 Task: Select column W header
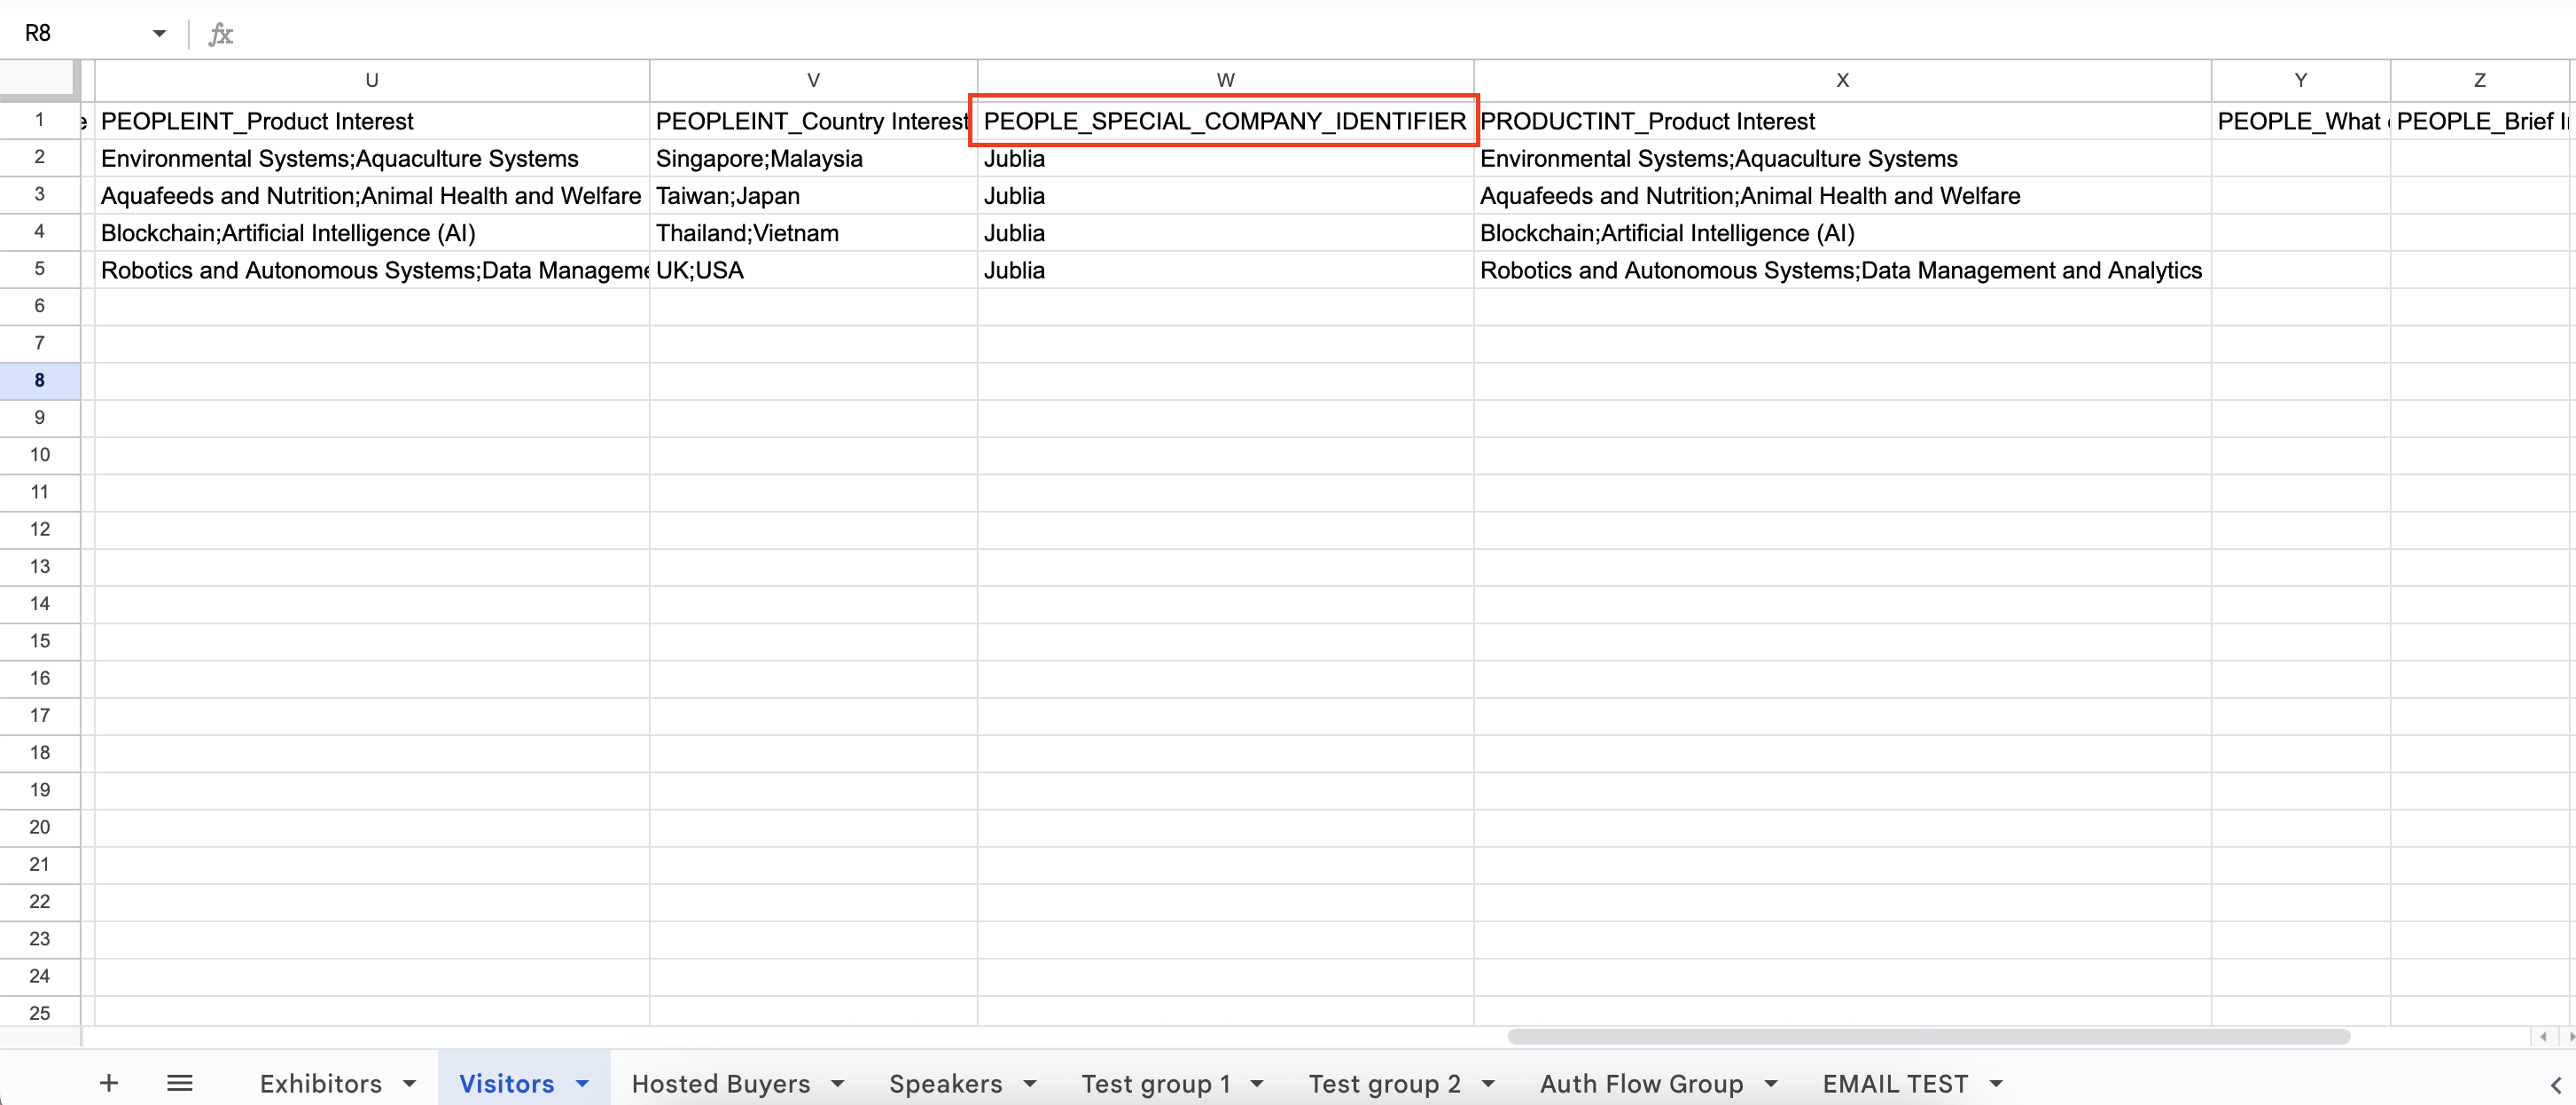(1225, 80)
